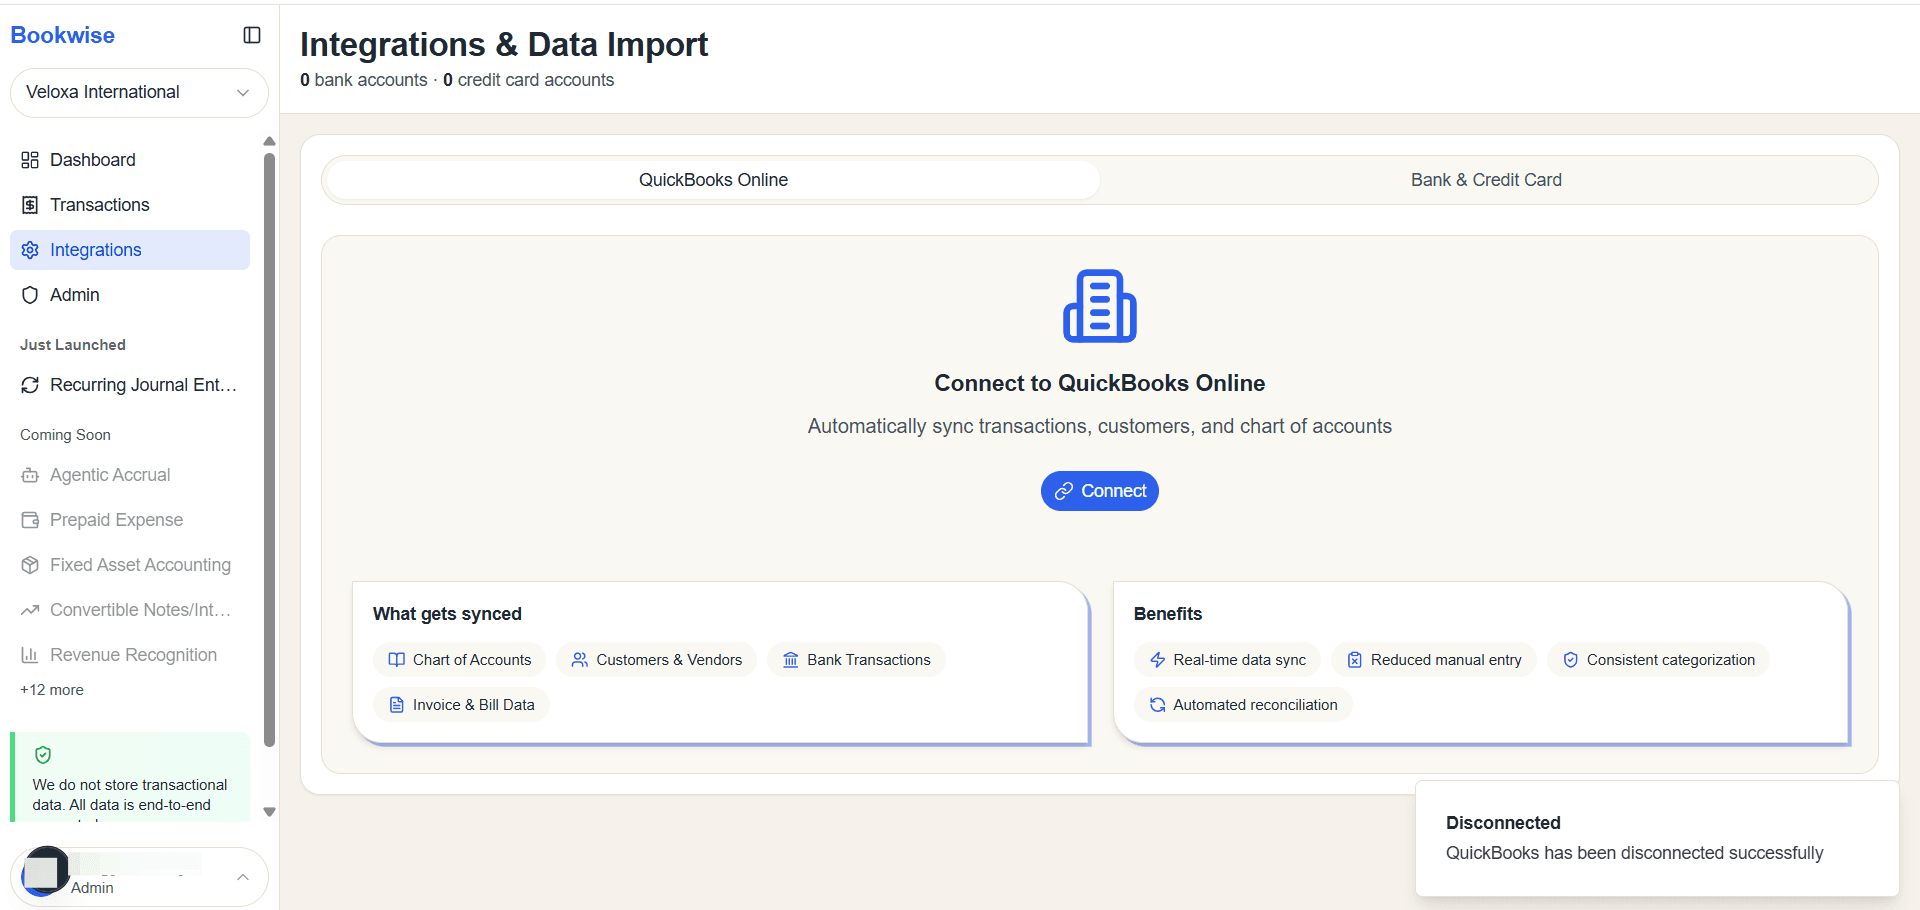Click the '0 bank accounts' summary text

pyautogui.click(x=364, y=80)
